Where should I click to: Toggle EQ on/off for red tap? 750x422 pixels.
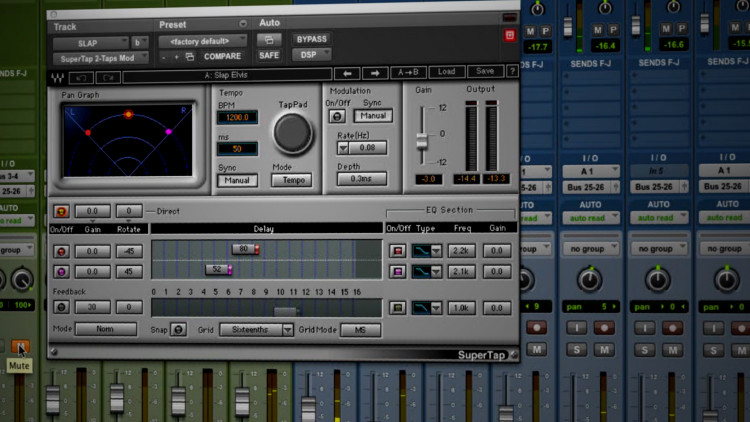(397, 251)
